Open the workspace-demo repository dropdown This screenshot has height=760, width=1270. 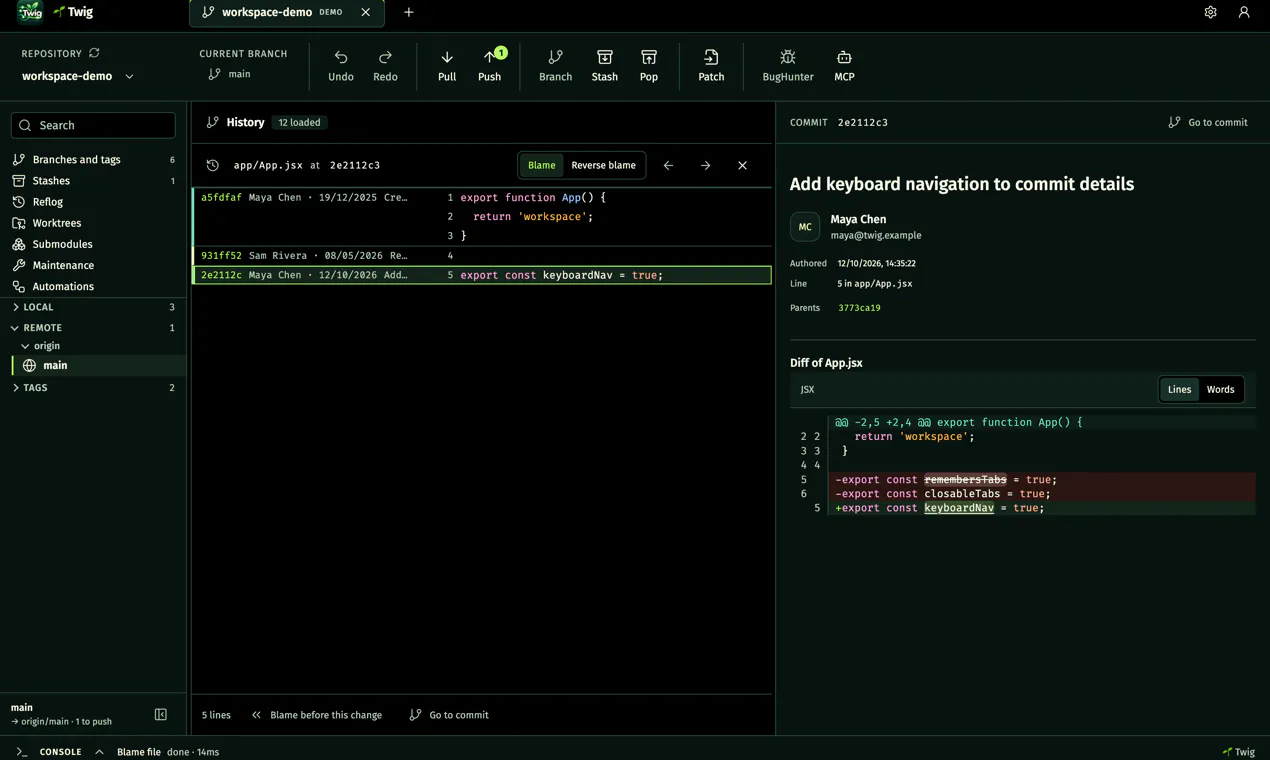(x=78, y=76)
